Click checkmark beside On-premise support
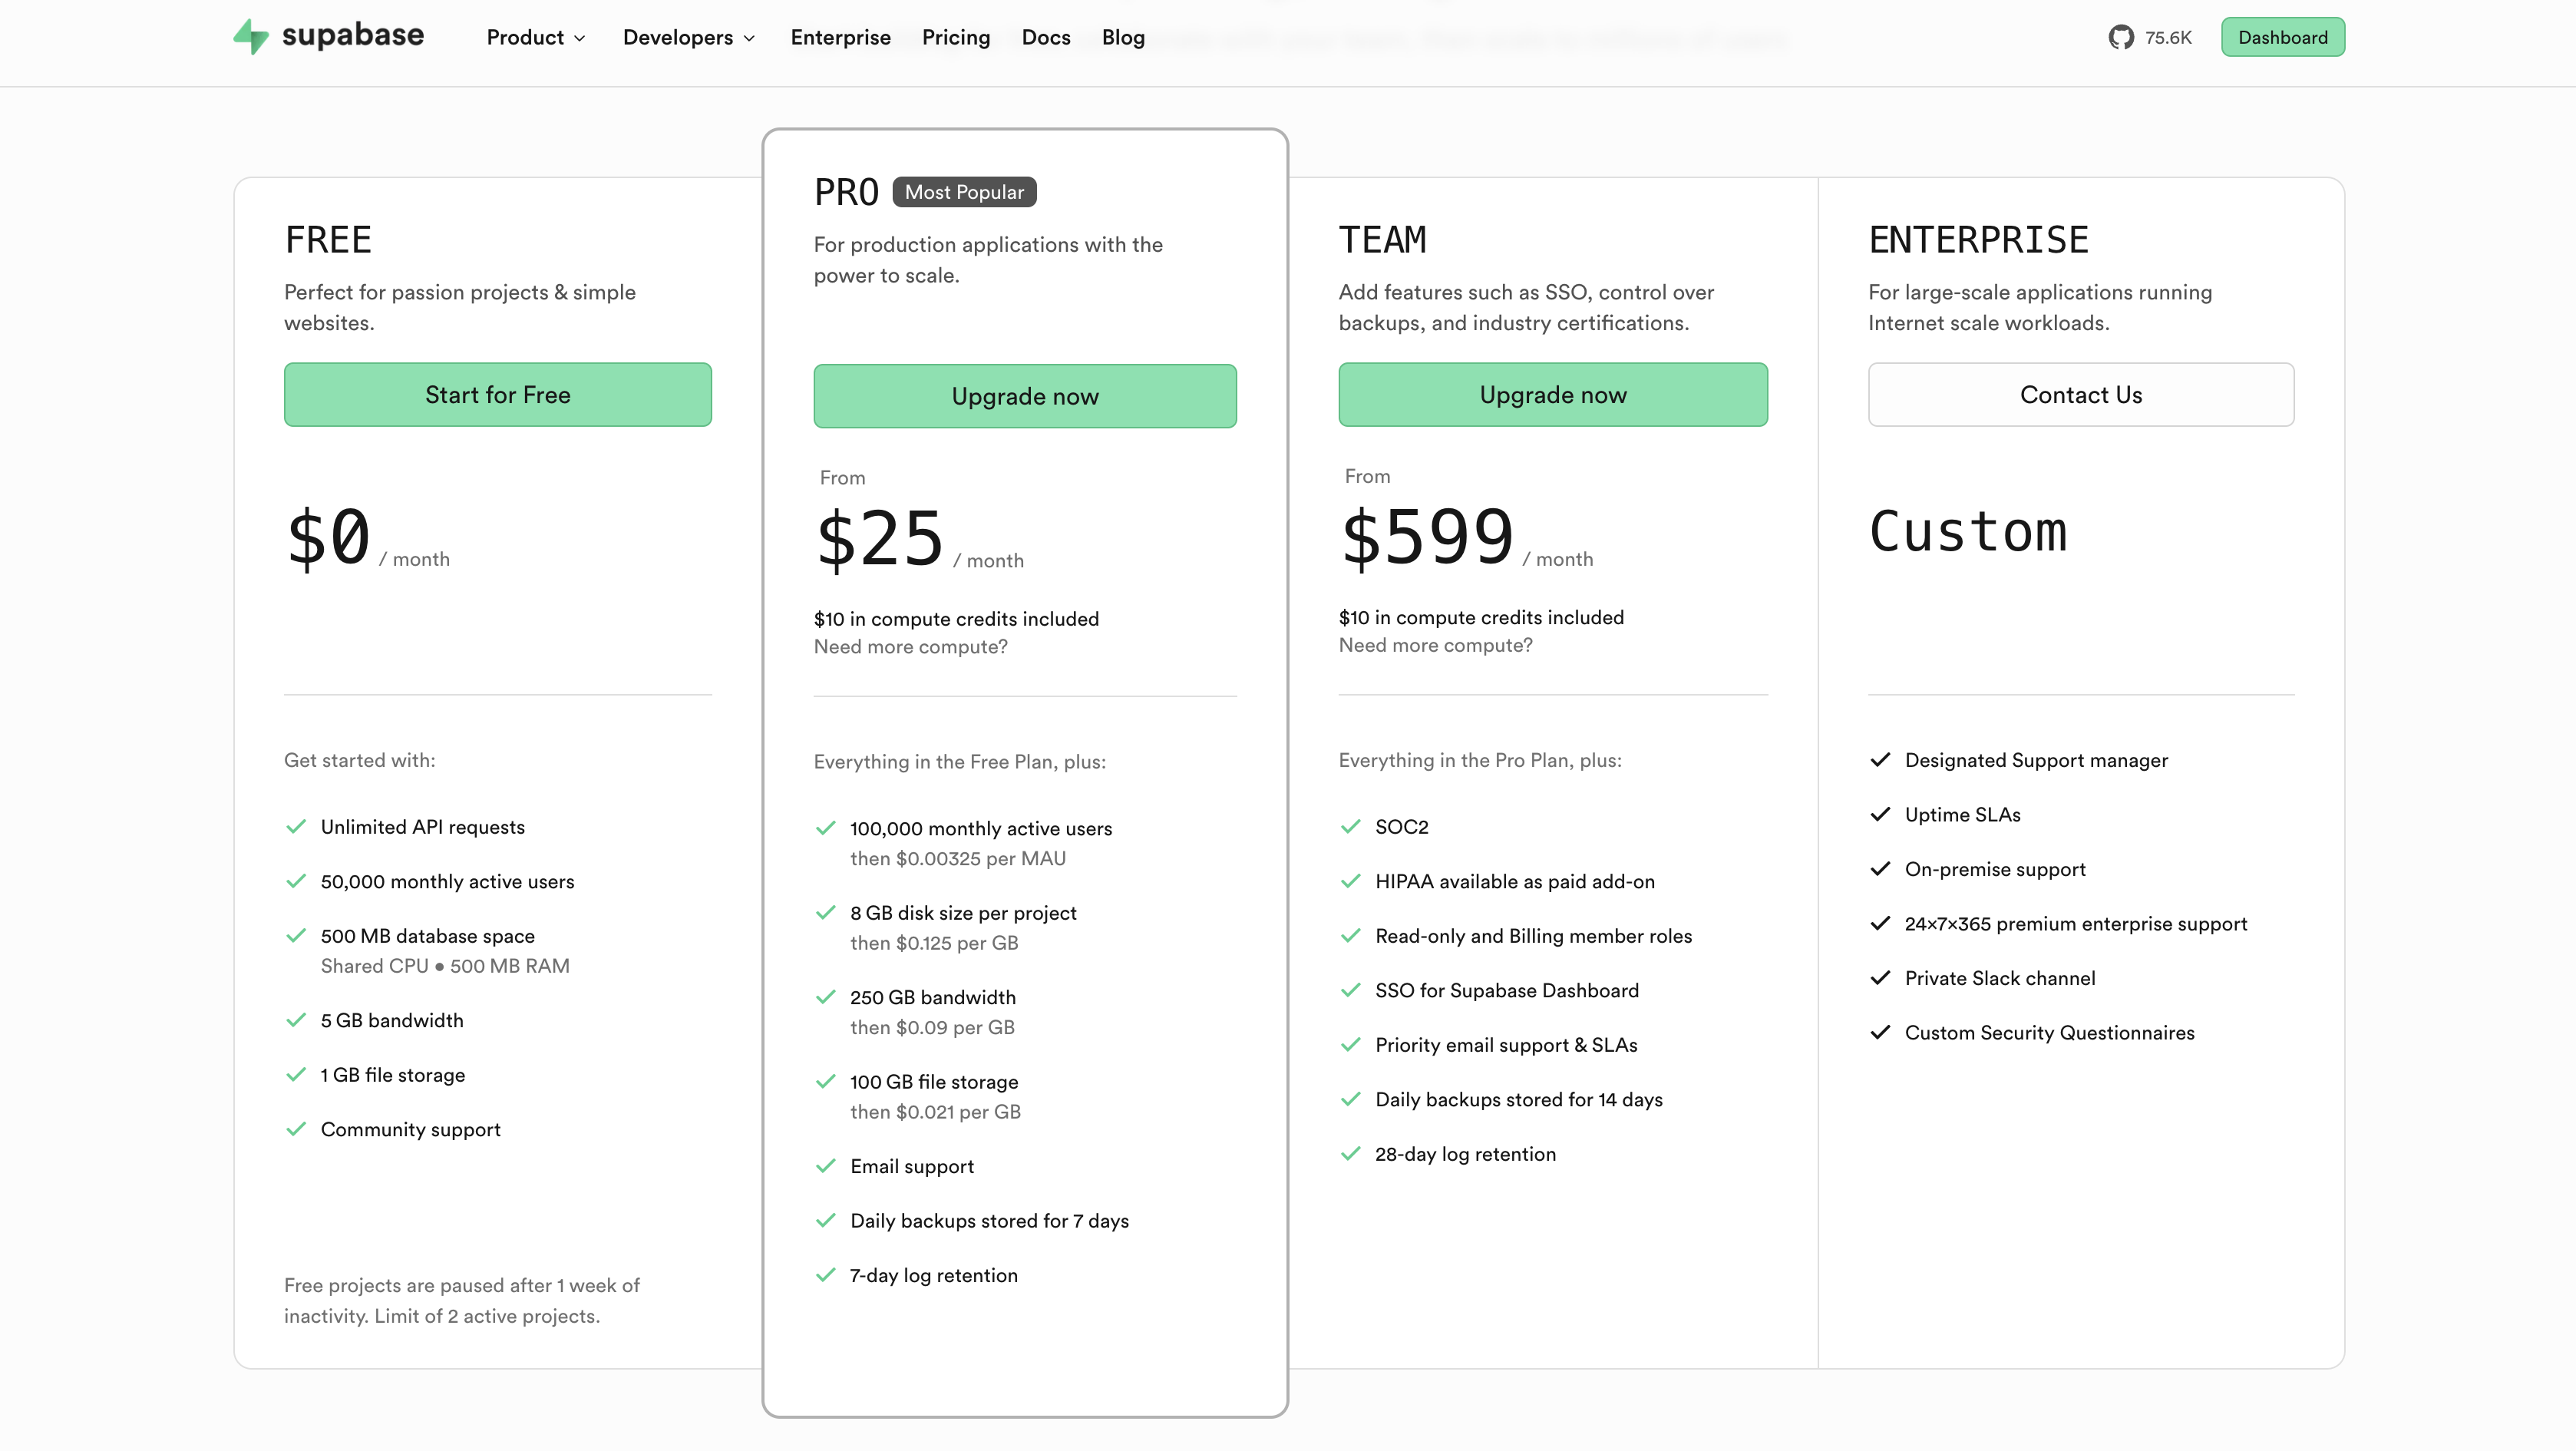The height and width of the screenshot is (1451, 2576). point(1881,868)
